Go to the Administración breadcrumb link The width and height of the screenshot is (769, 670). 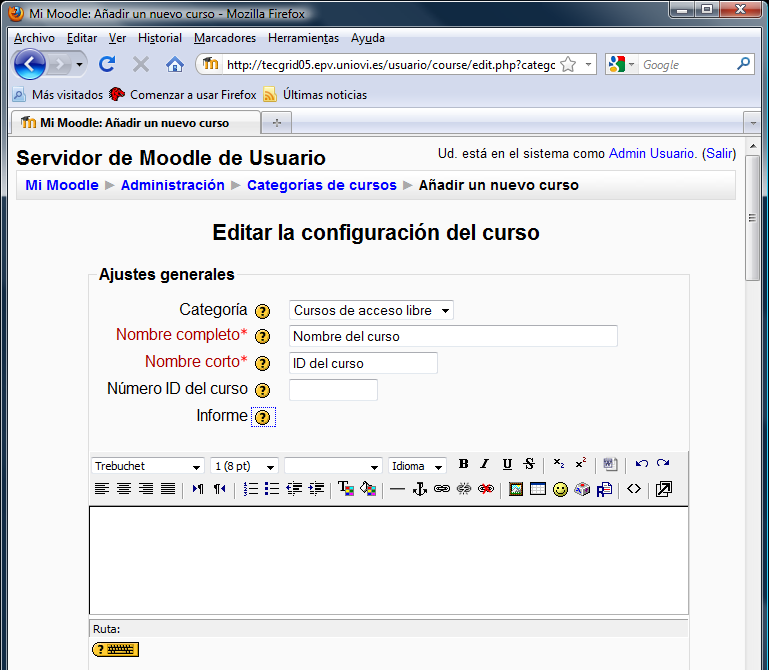click(173, 185)
